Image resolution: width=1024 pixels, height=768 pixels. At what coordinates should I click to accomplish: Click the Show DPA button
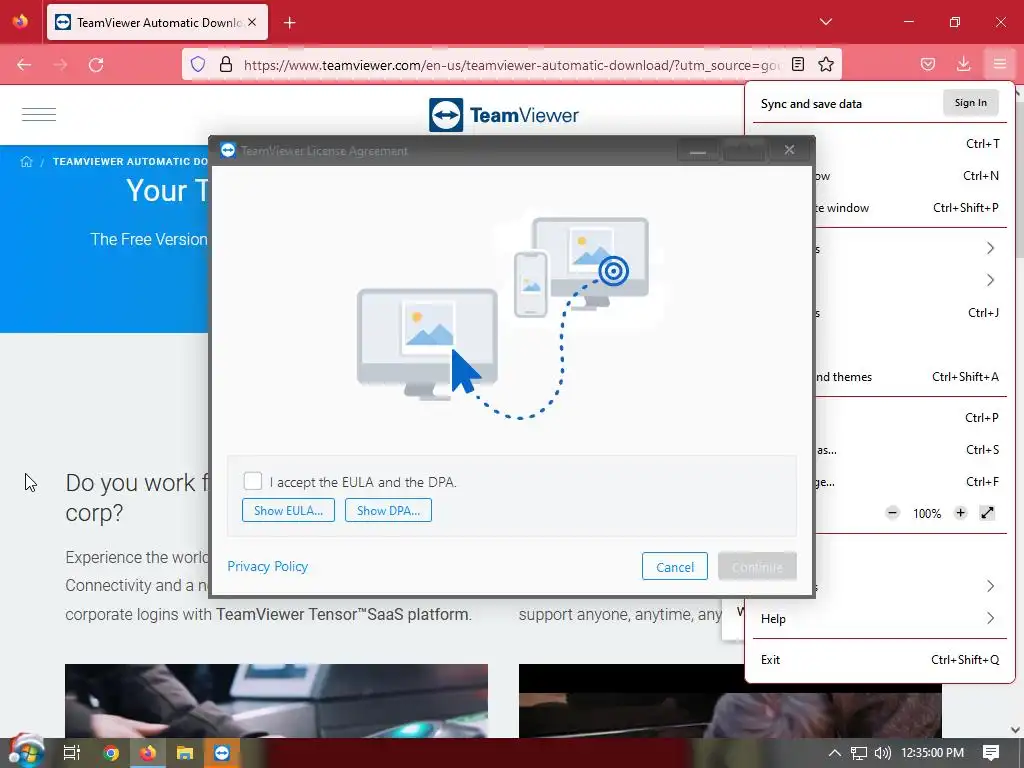tap(388, 510)
